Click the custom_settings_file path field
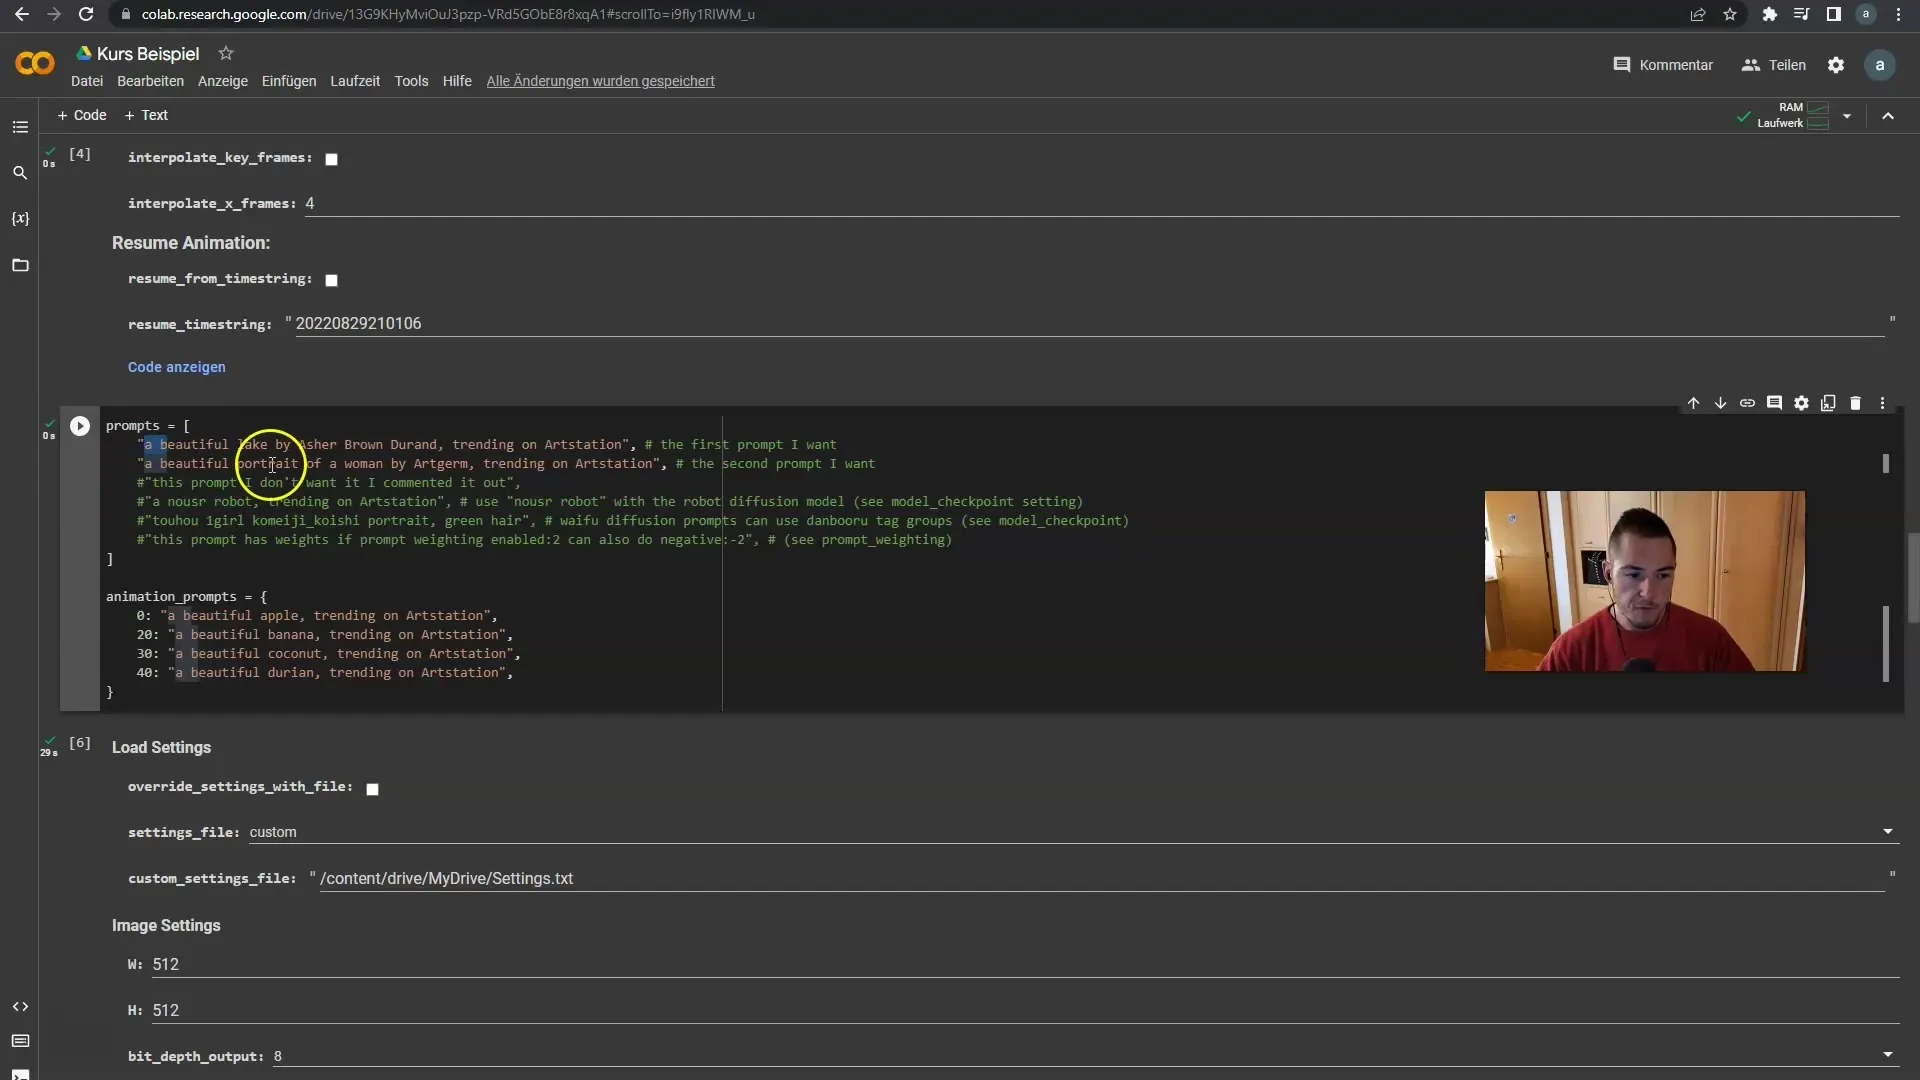The width and height of the screenshot is (1920, 1080). 1102,878
